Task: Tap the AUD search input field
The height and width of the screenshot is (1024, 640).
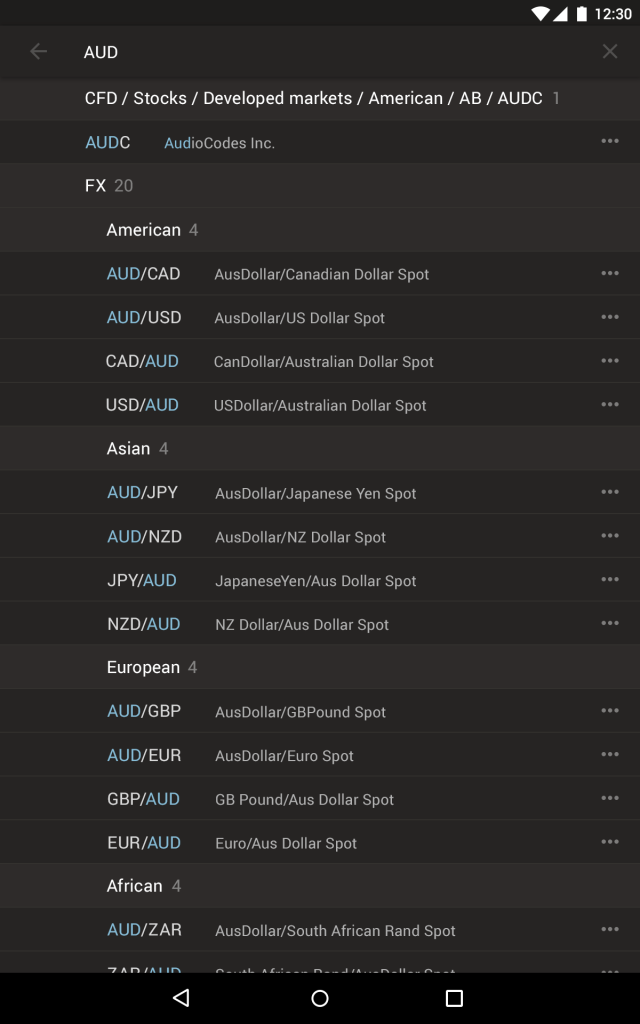Action: point(300,51)
